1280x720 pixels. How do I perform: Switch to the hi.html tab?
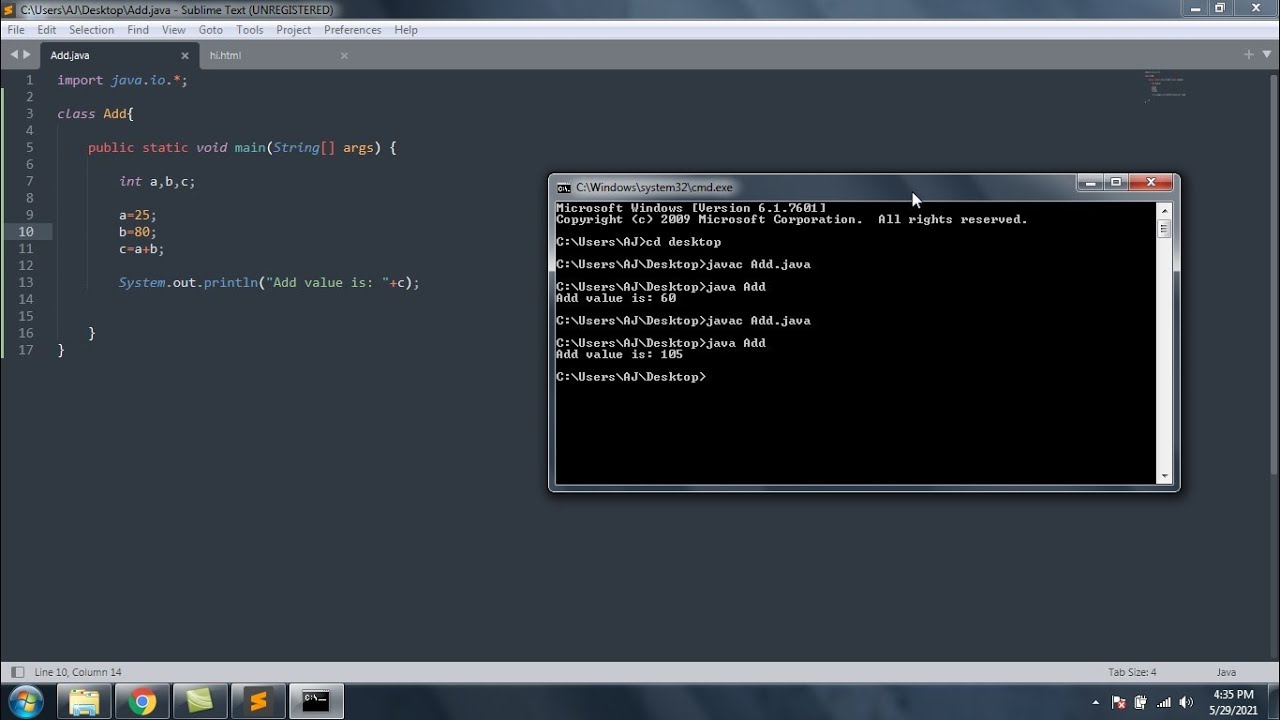pos(225,55)
